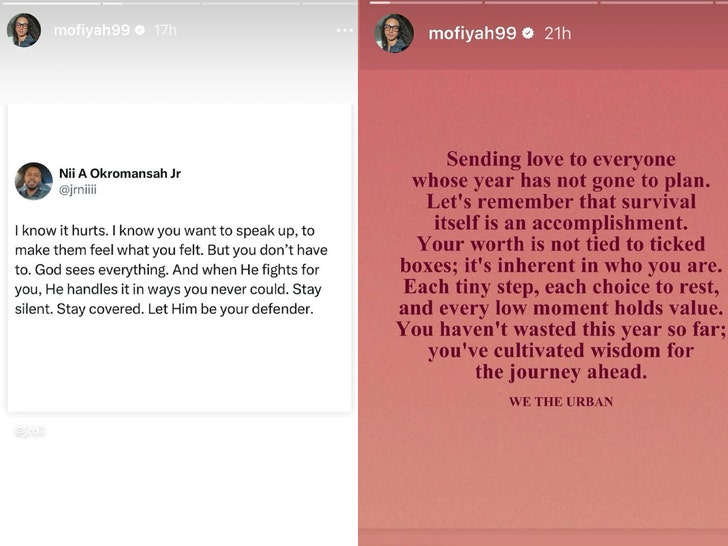This screenshot has width=728, height=546.
Task: Click the 17h timestamp on left story
Action: pos(165,31)
